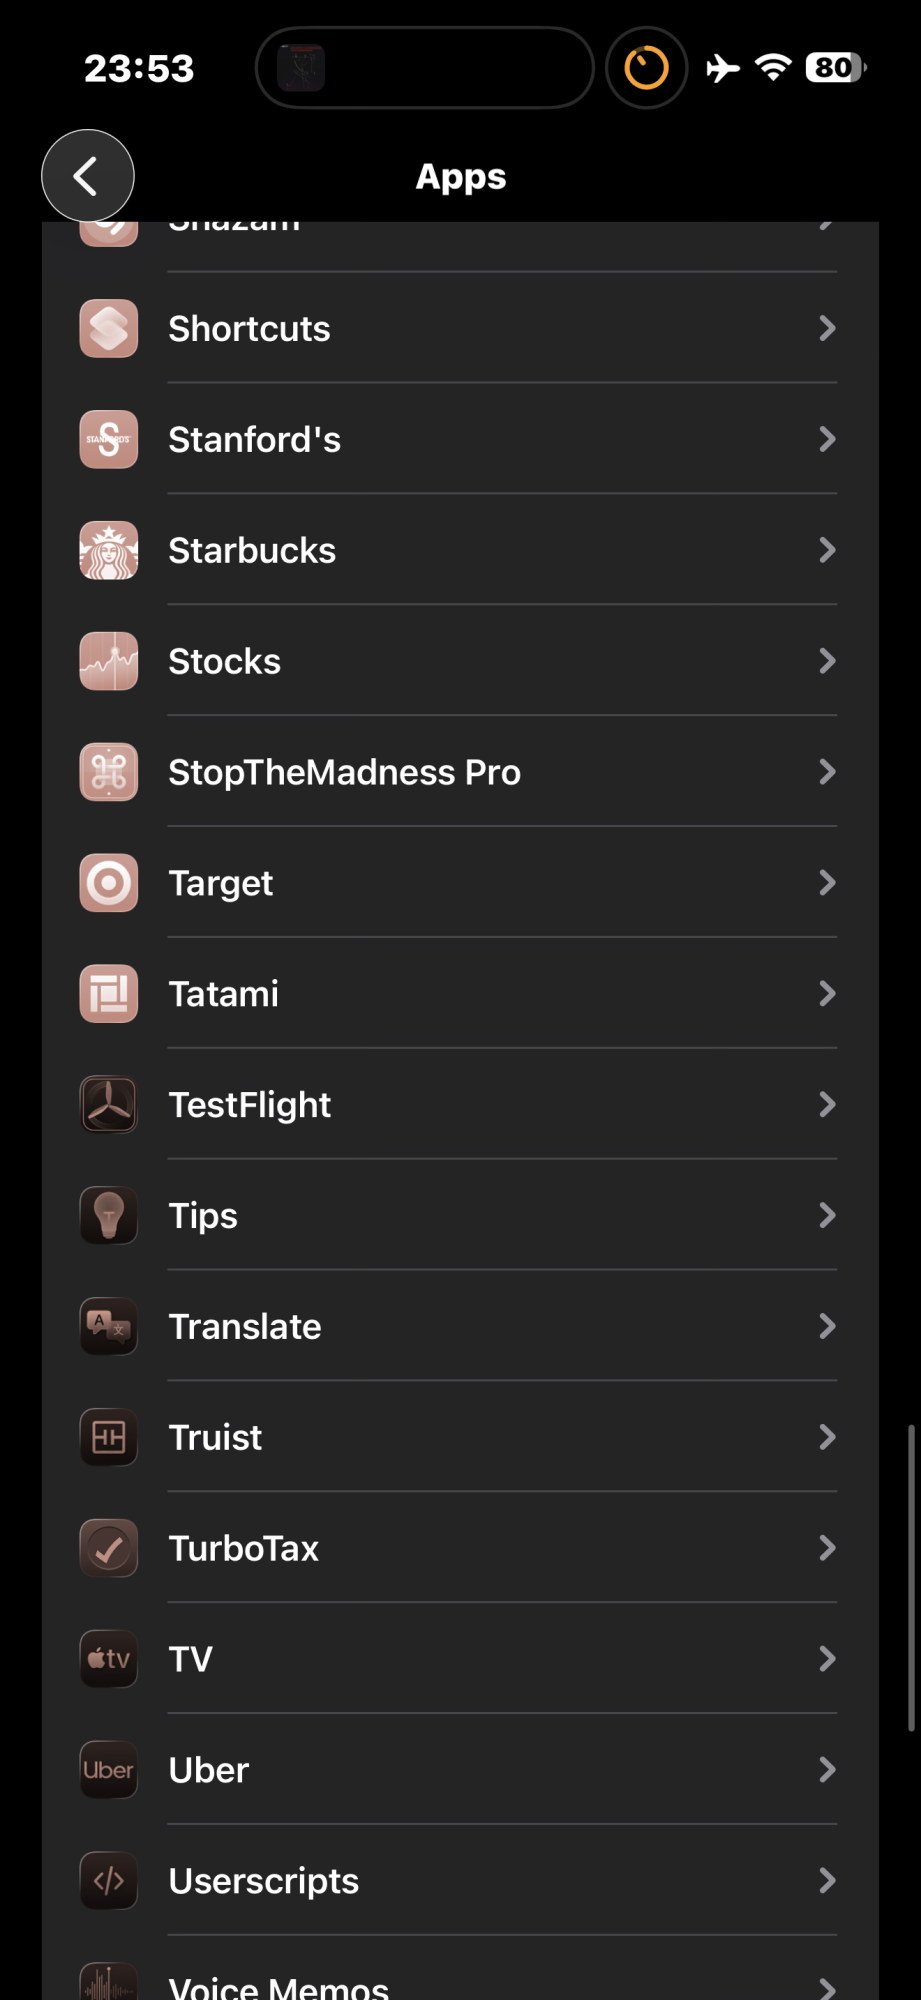This screenshot has width=921, height=2000.
Task: Tap the Uber app icon
Action: click(x=109, y=1770)
